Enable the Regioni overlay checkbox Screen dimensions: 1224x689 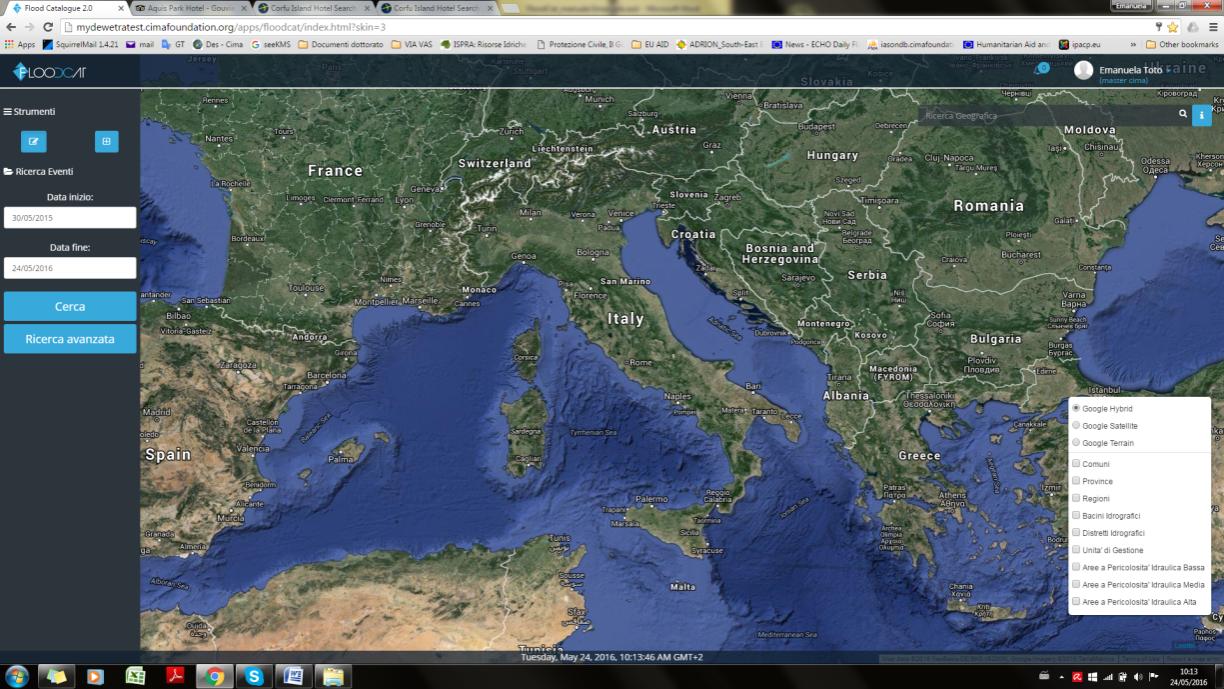click(x=1076, y=498)
